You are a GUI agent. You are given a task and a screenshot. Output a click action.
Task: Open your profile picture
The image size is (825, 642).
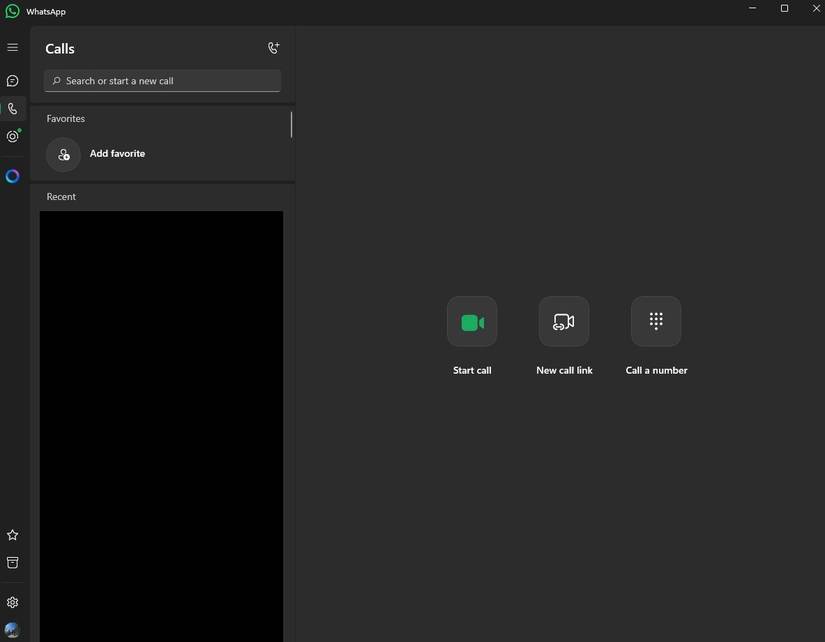(x=12, y=629)
